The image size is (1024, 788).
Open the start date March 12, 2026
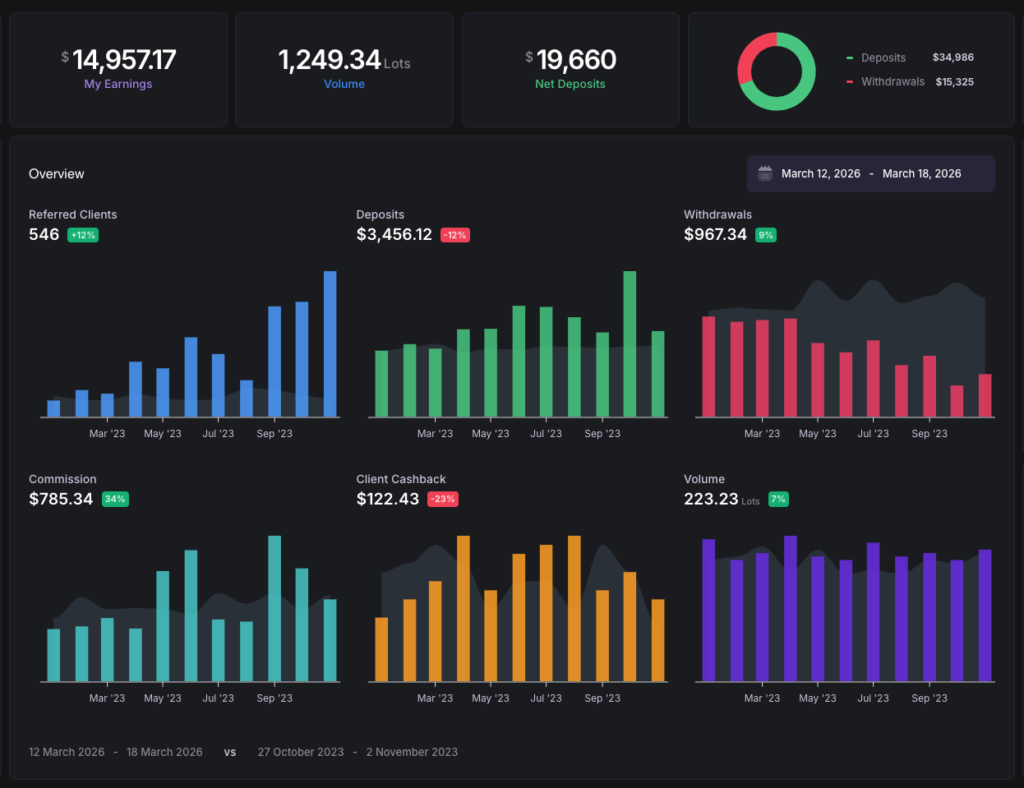pyautogui.click(x=820, y=174)
